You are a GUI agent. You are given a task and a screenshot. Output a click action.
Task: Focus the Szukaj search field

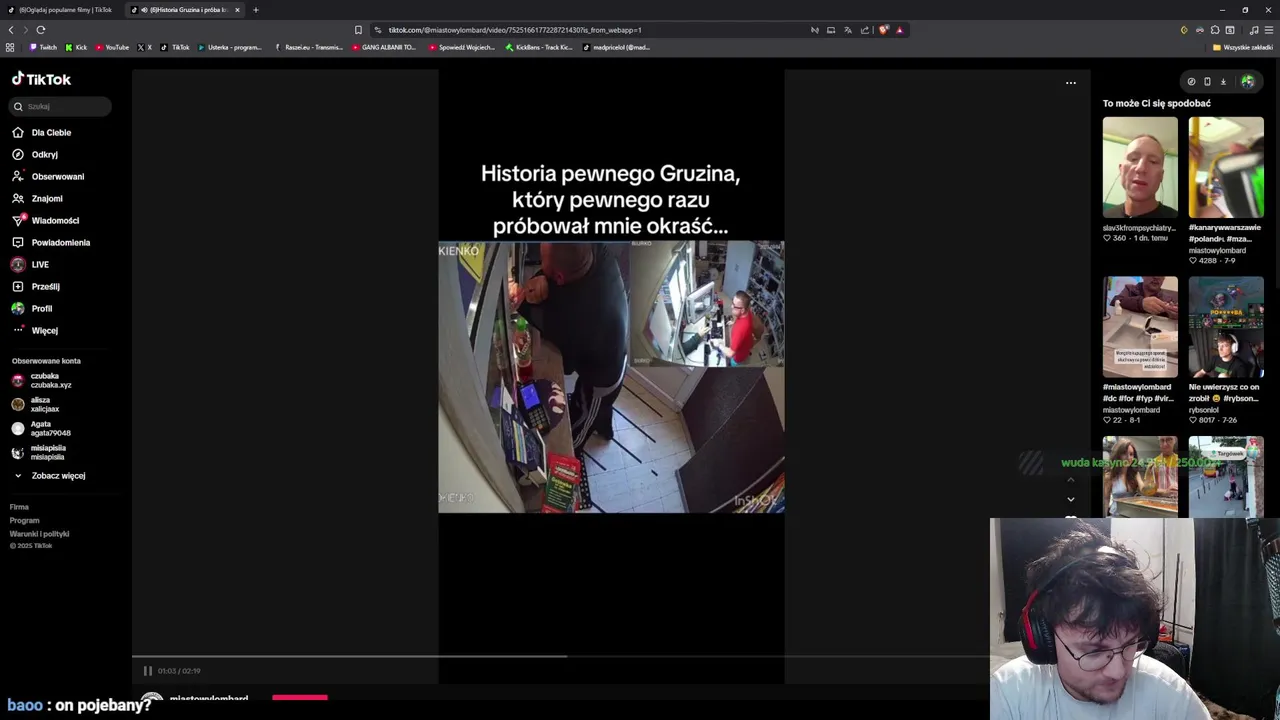tap(62, 106)
